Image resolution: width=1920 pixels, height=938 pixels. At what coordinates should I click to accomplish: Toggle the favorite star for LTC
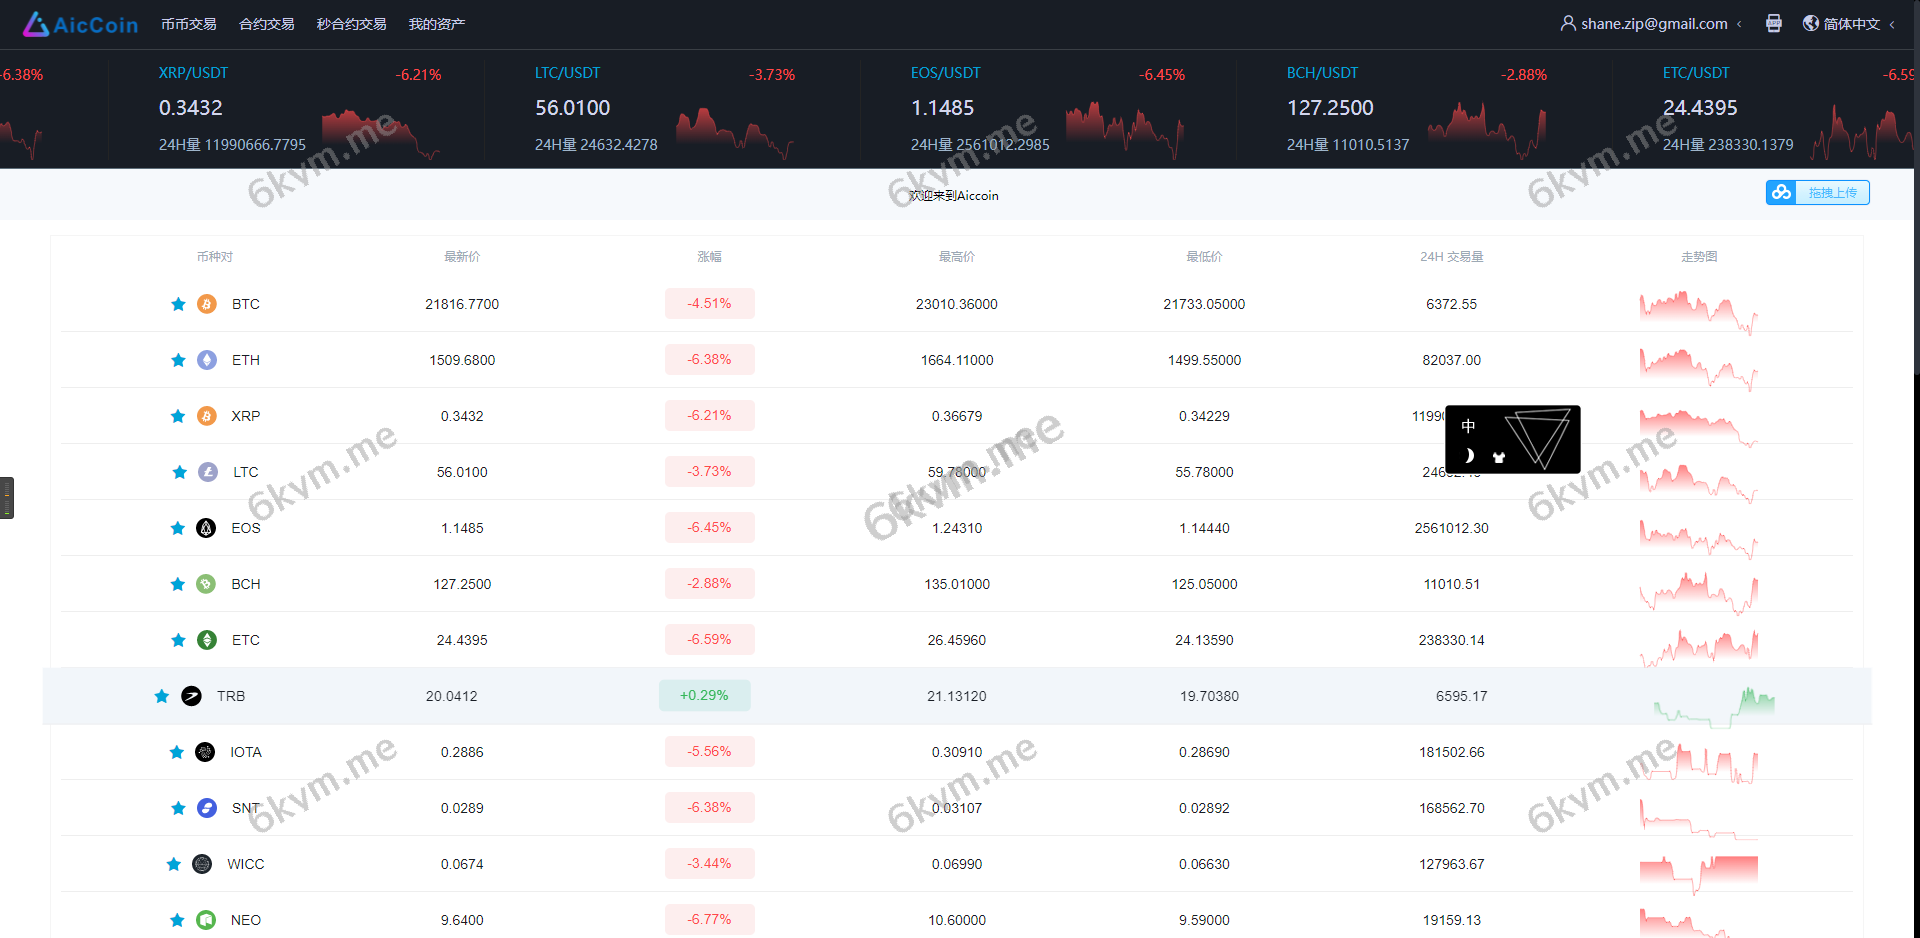179,472
